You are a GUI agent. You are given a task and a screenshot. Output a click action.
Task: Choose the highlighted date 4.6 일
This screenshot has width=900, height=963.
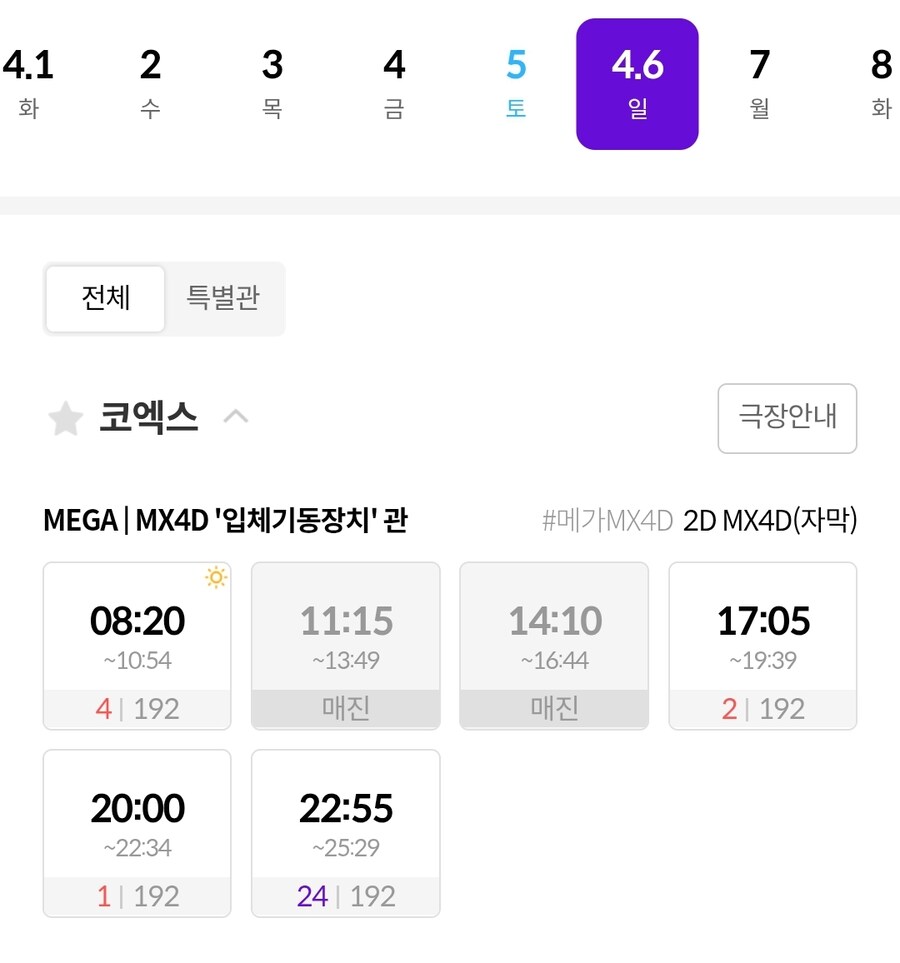pos(637,84)
